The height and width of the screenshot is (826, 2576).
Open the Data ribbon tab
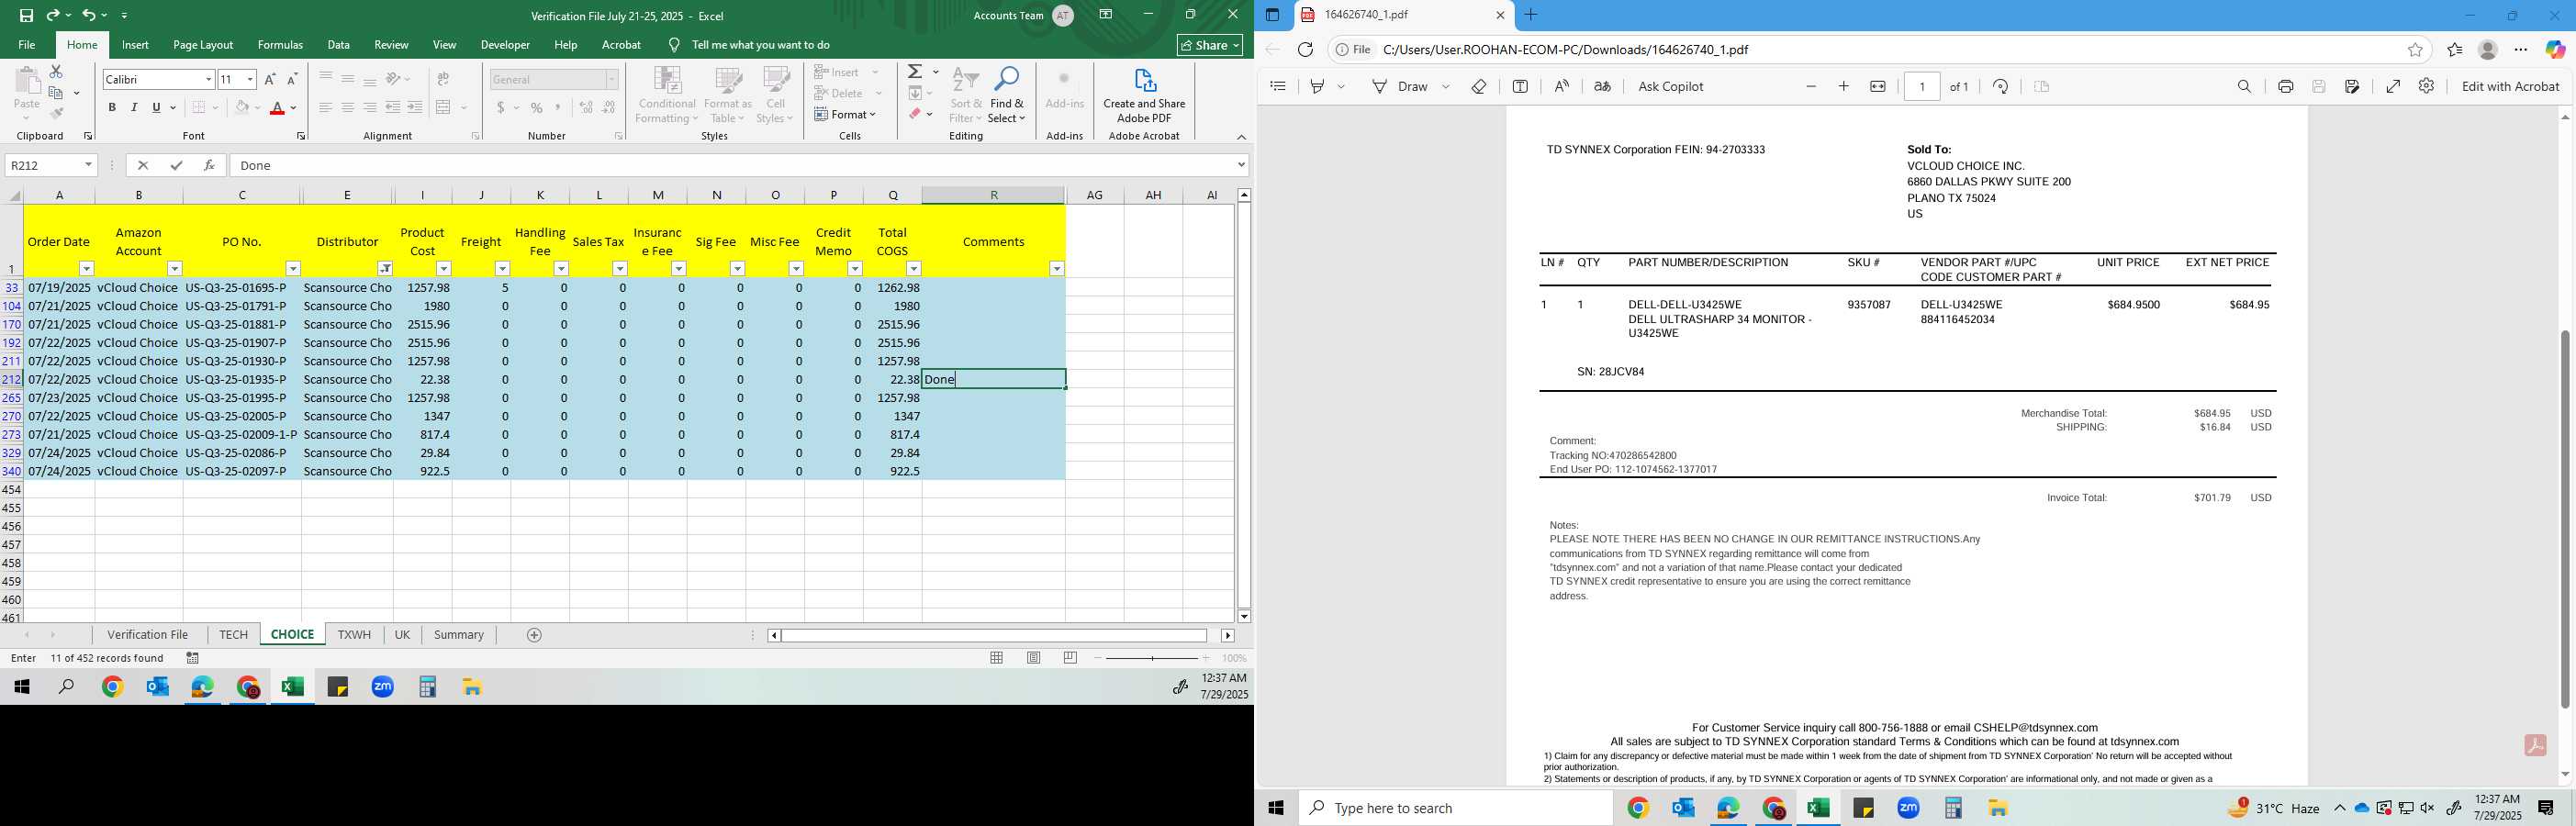(339, 45)
